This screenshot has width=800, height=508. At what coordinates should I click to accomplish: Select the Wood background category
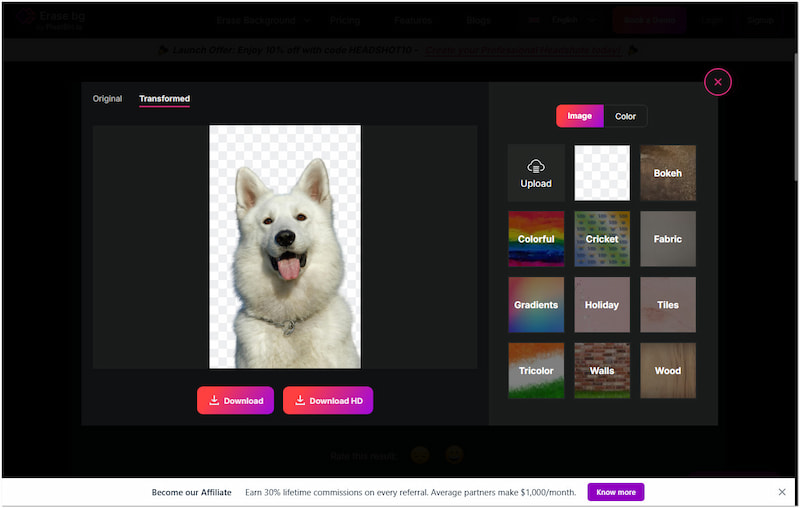click(x=668, y=371)
